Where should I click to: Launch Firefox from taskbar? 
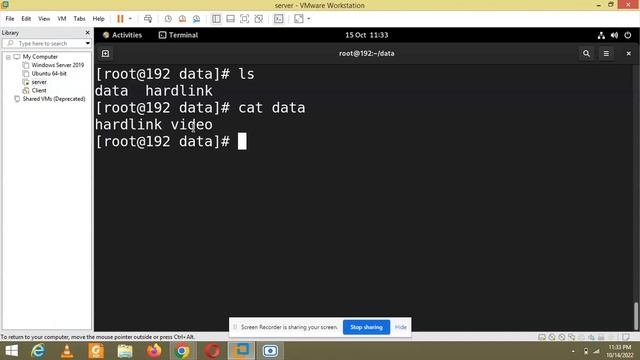[154, 351]
